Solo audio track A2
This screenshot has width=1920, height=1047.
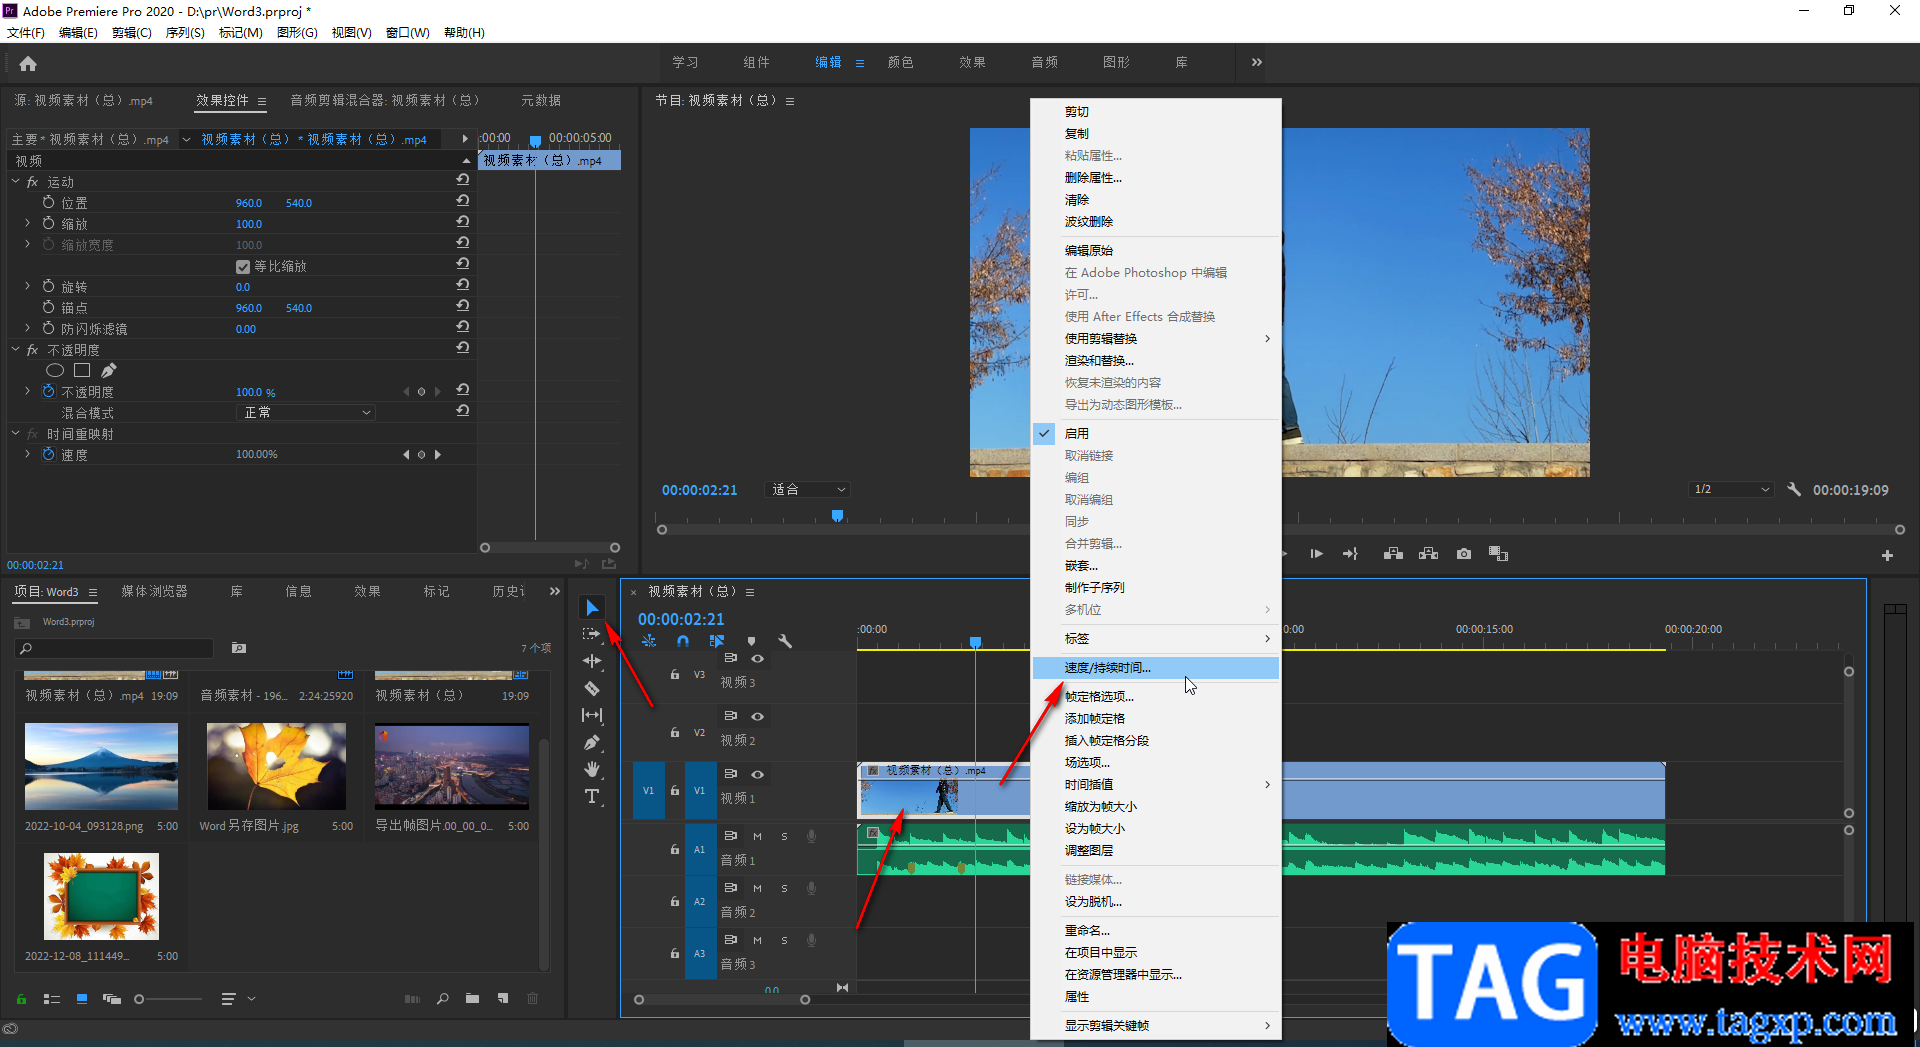point(784,888)
